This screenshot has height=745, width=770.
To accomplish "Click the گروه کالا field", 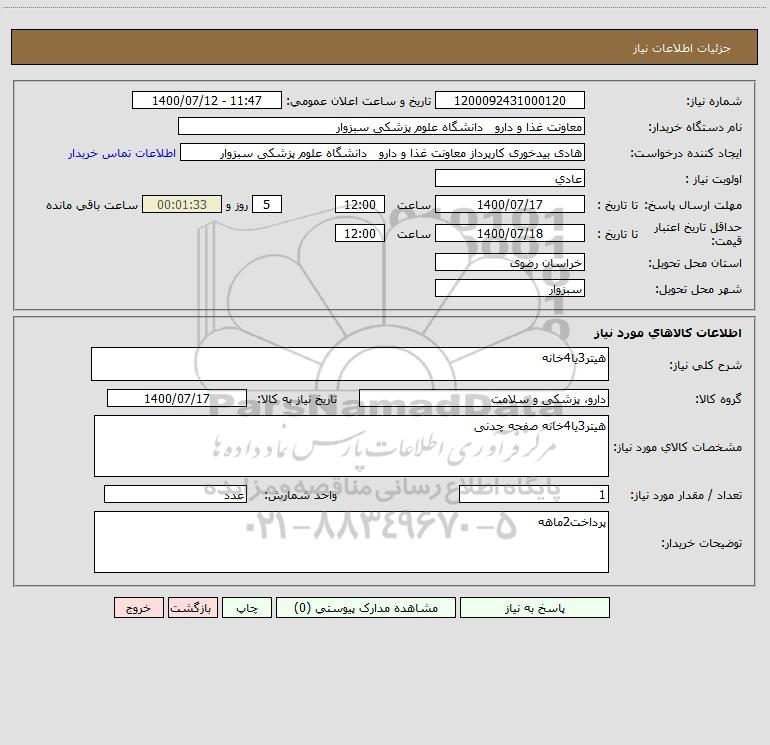I will click(x=484, y=398).
